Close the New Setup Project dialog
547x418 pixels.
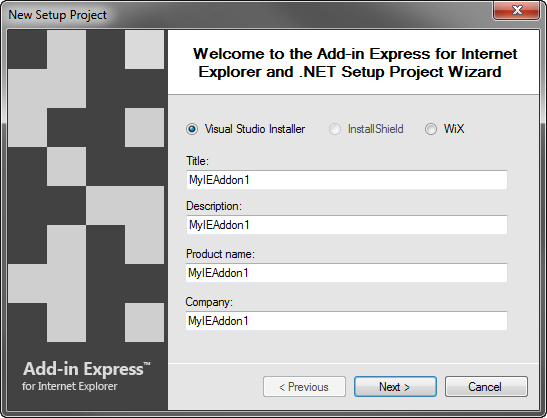(517, 10)
